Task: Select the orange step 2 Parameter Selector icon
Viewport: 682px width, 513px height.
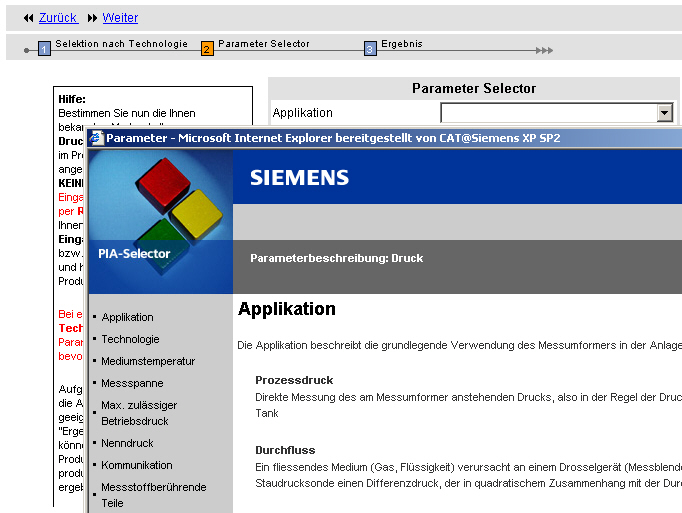Action: [x=207, y=48]
